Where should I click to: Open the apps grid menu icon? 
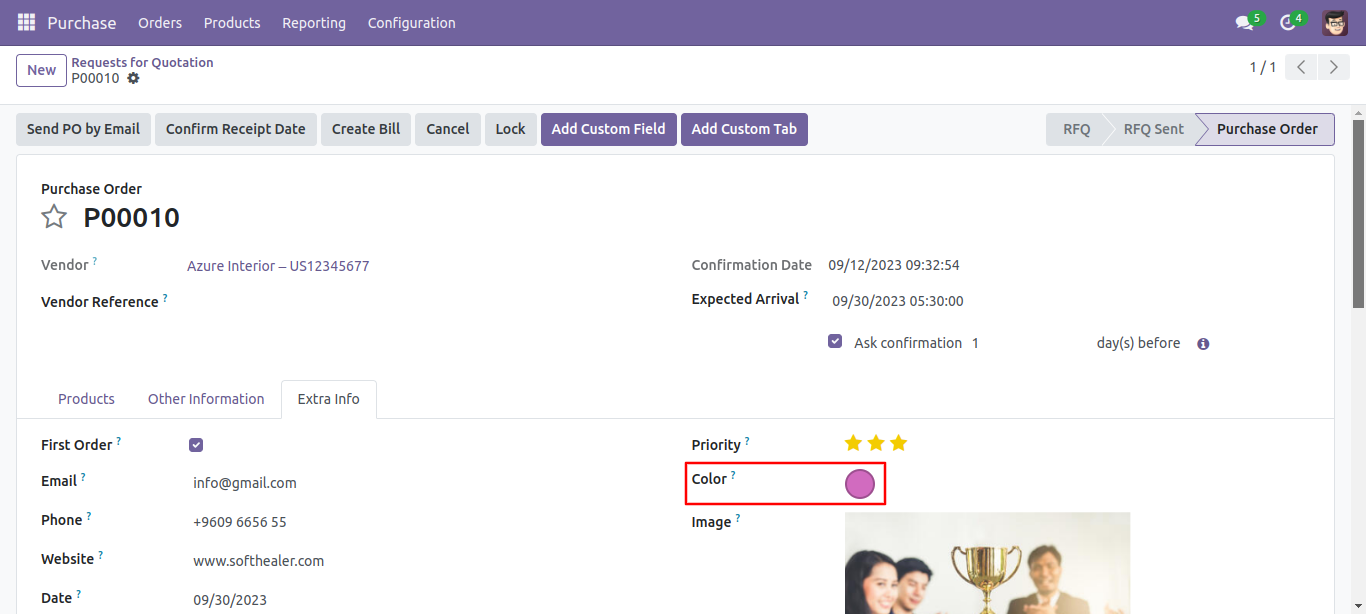[x=26, y=22]
